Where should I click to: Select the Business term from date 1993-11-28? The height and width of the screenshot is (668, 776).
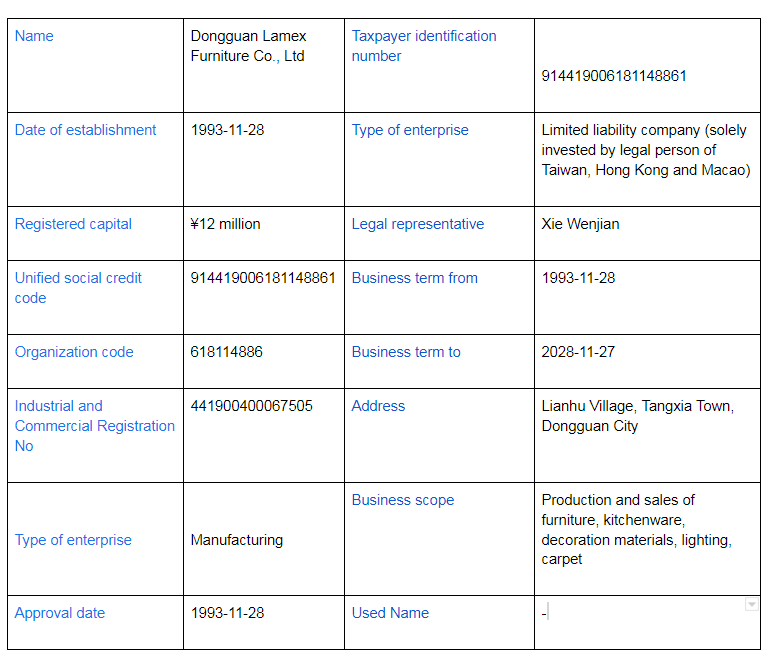click(578, 278)
